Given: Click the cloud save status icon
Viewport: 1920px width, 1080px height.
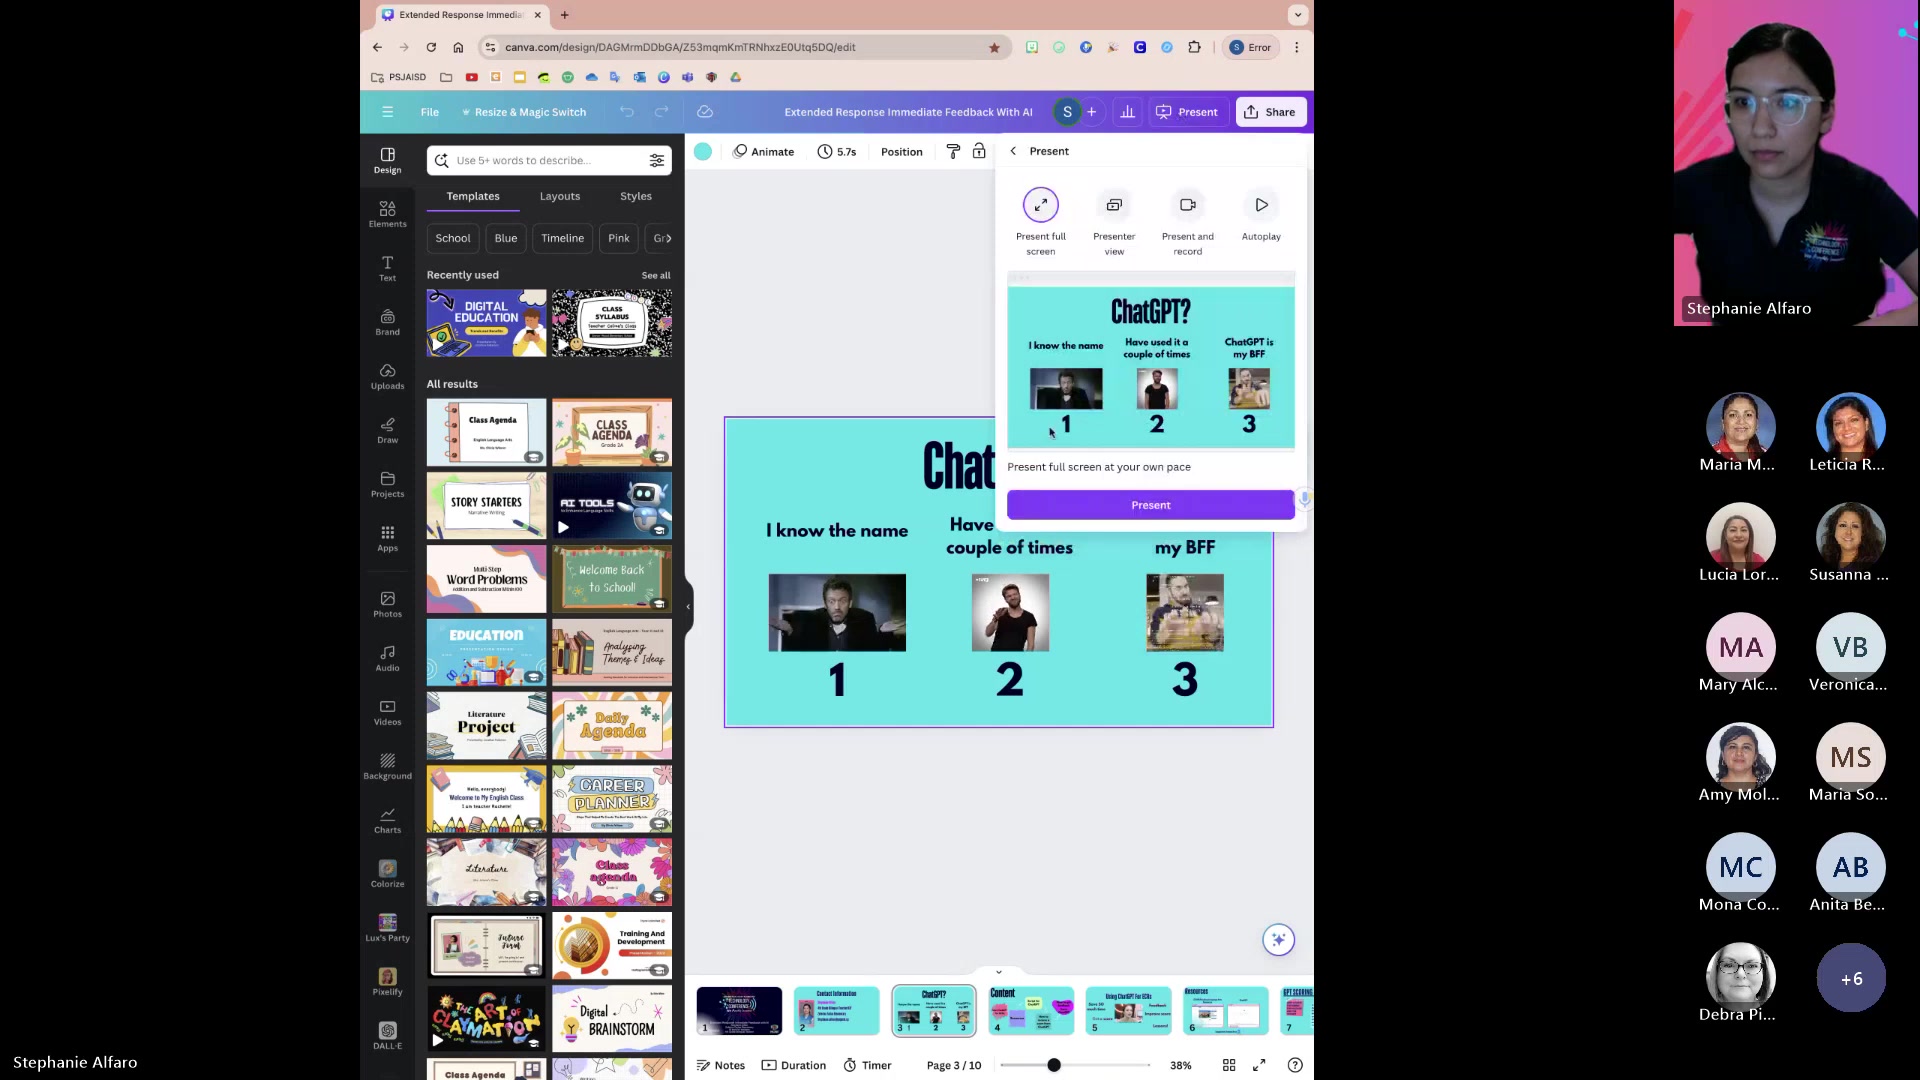Looking at the screenshot, I should [x=704, y=112].
